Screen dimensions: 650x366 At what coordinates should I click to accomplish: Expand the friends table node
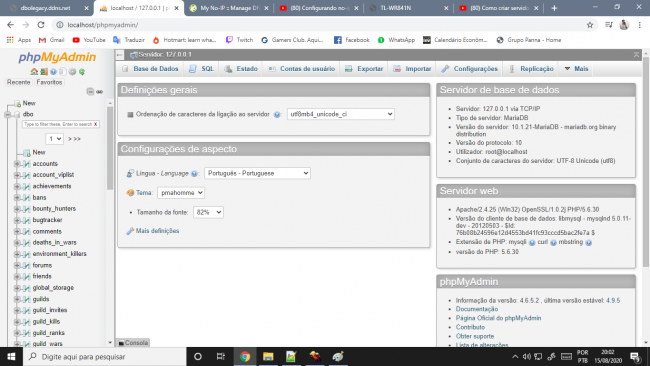pyautogui.click(x=17, y=276)
